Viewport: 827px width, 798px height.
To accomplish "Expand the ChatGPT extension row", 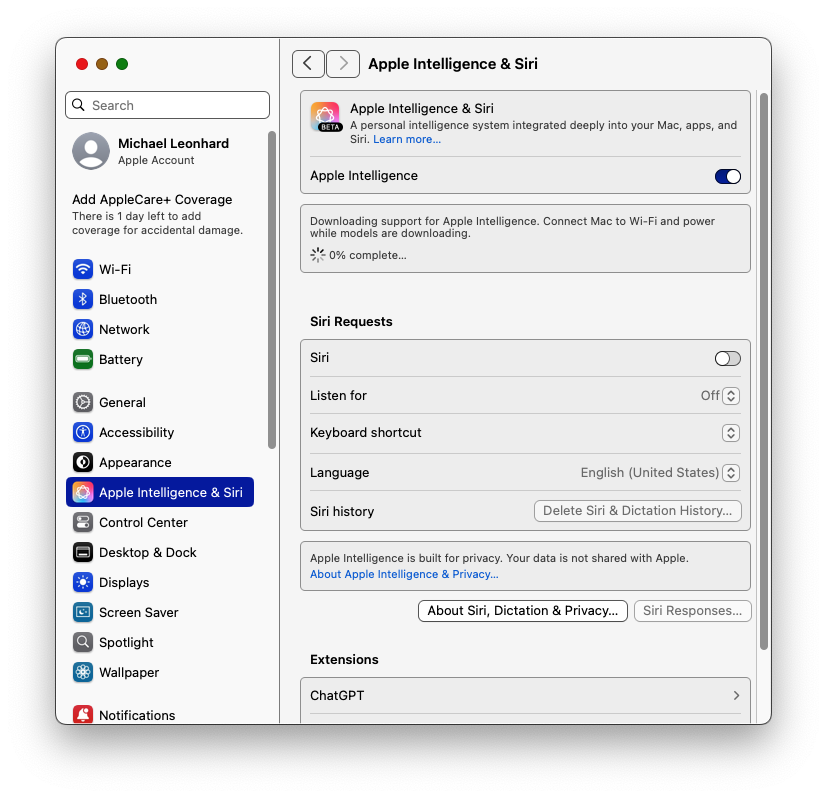I will click(525, 696).
